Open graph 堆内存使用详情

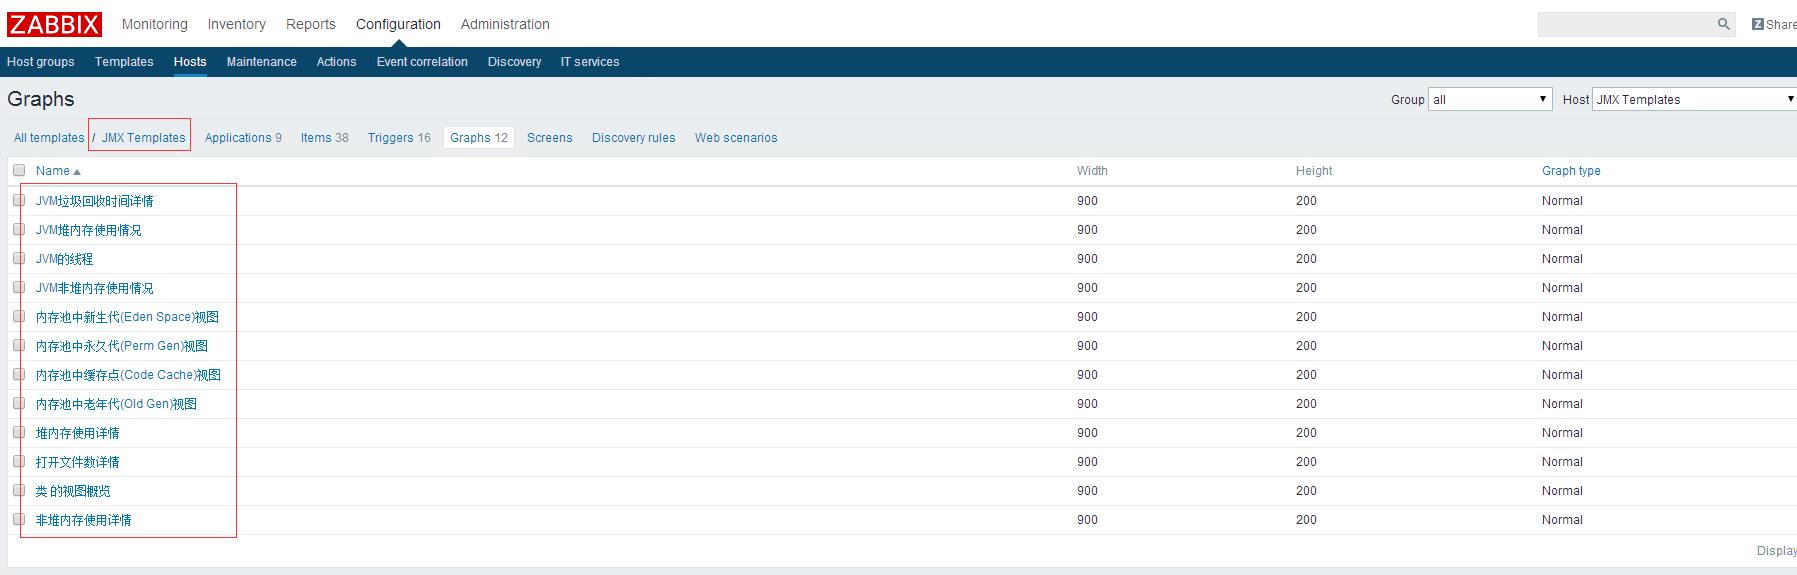click(x=78, y=433)
